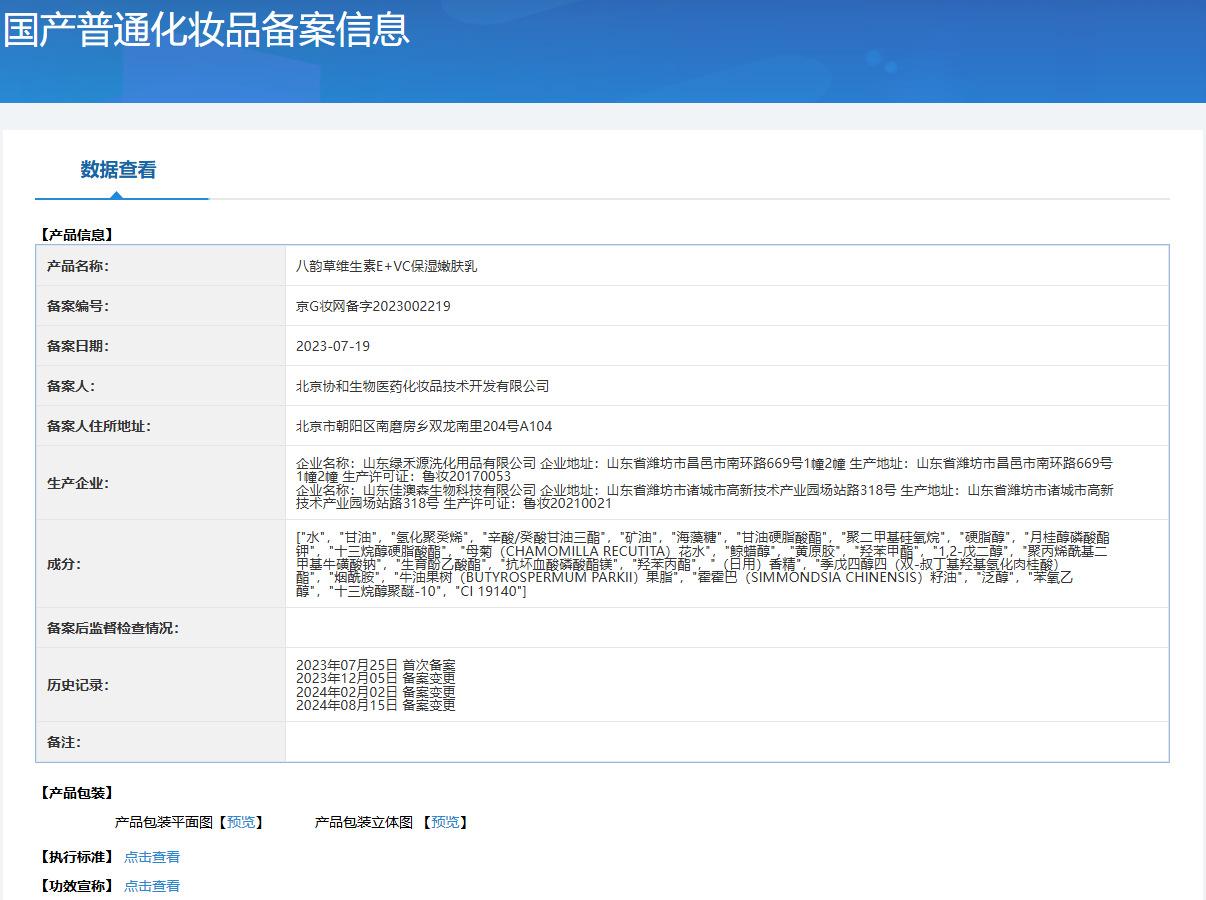This screenshot has width=1206, height=900.
Task: Click the filing date 2023-07-19
Action: [x=333, y=346]
